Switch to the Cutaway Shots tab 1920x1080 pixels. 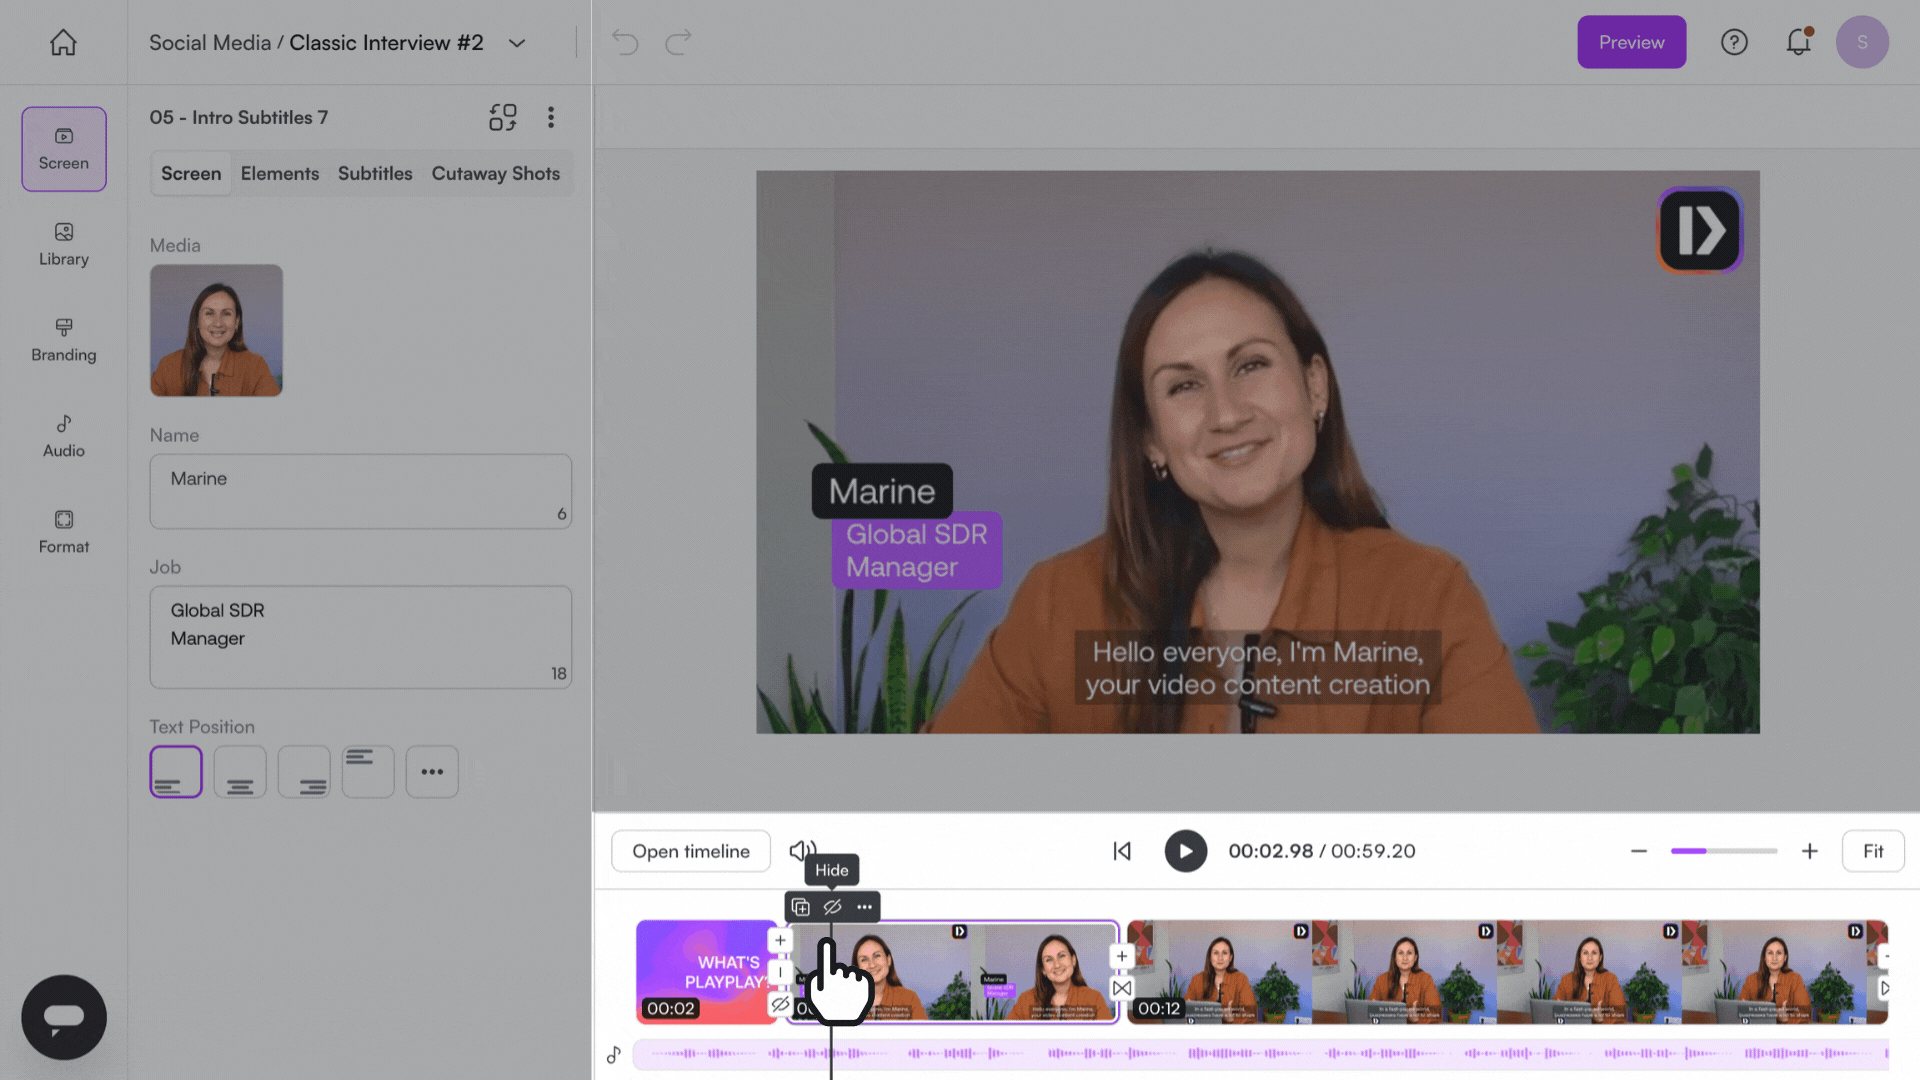(495, 173)
